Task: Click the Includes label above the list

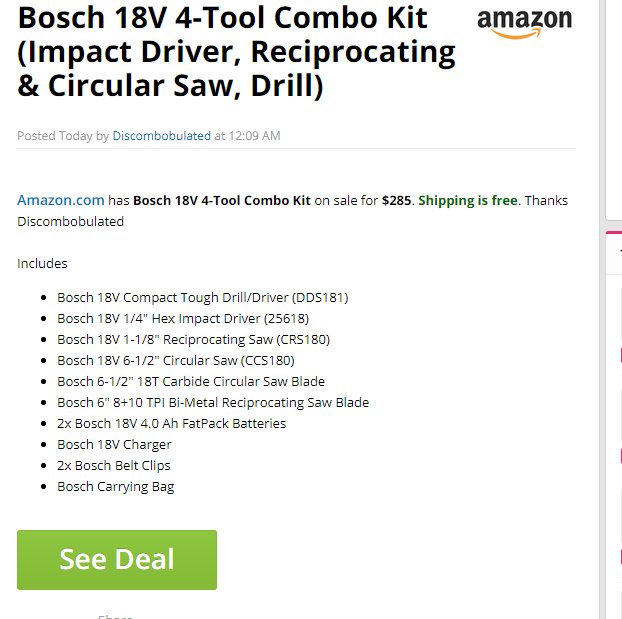Action: 42,263
